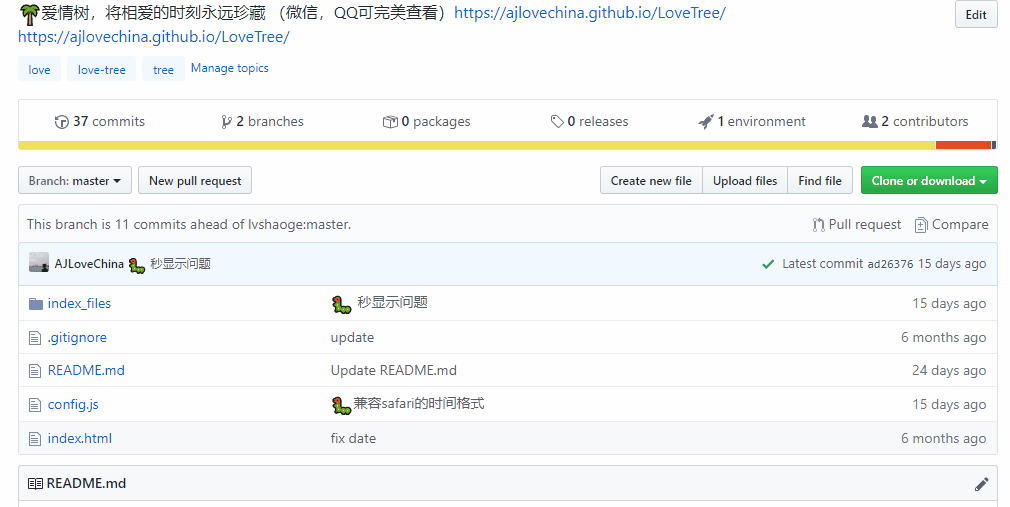Click the index.html file icon
The height and width of the screenshot is (507, 1010).
[x=35, y=439]
